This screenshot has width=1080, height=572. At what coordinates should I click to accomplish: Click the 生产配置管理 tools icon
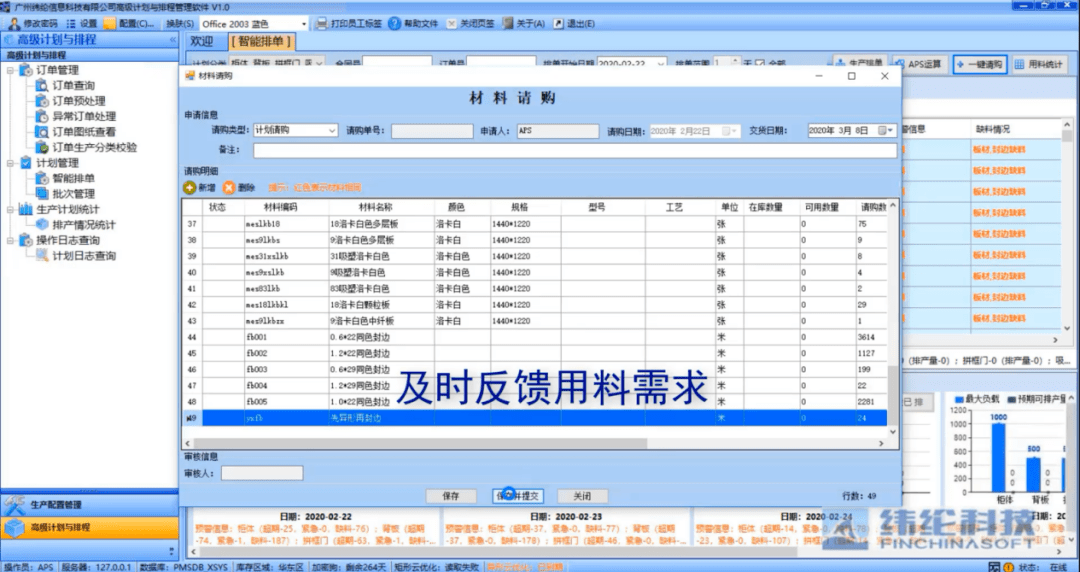point(14,505)
